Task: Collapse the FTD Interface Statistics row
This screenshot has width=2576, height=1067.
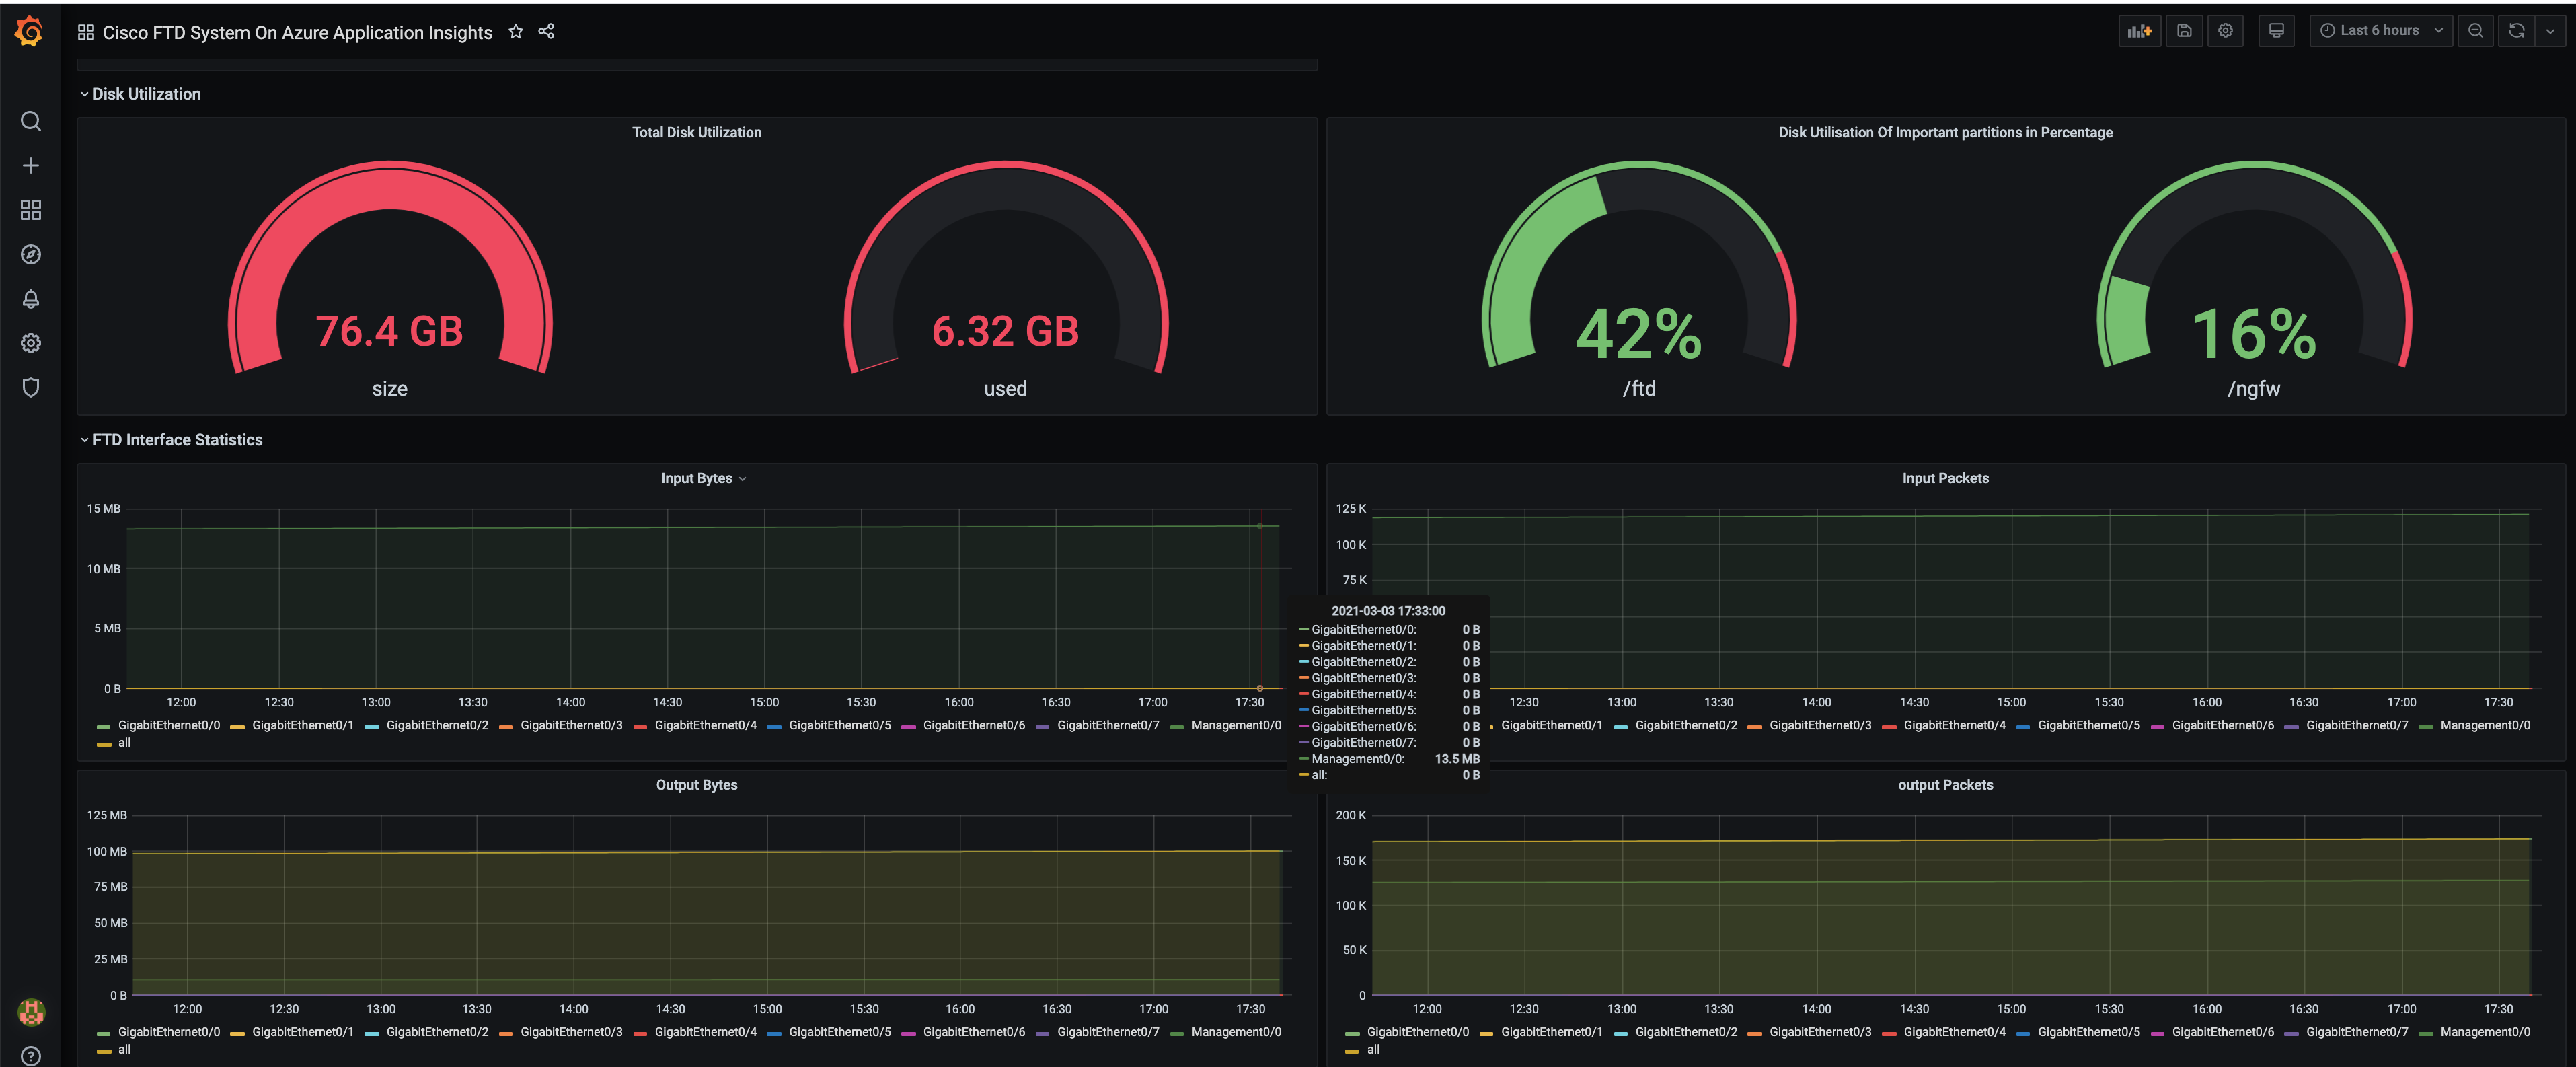Action: click(x=177, y=440)
